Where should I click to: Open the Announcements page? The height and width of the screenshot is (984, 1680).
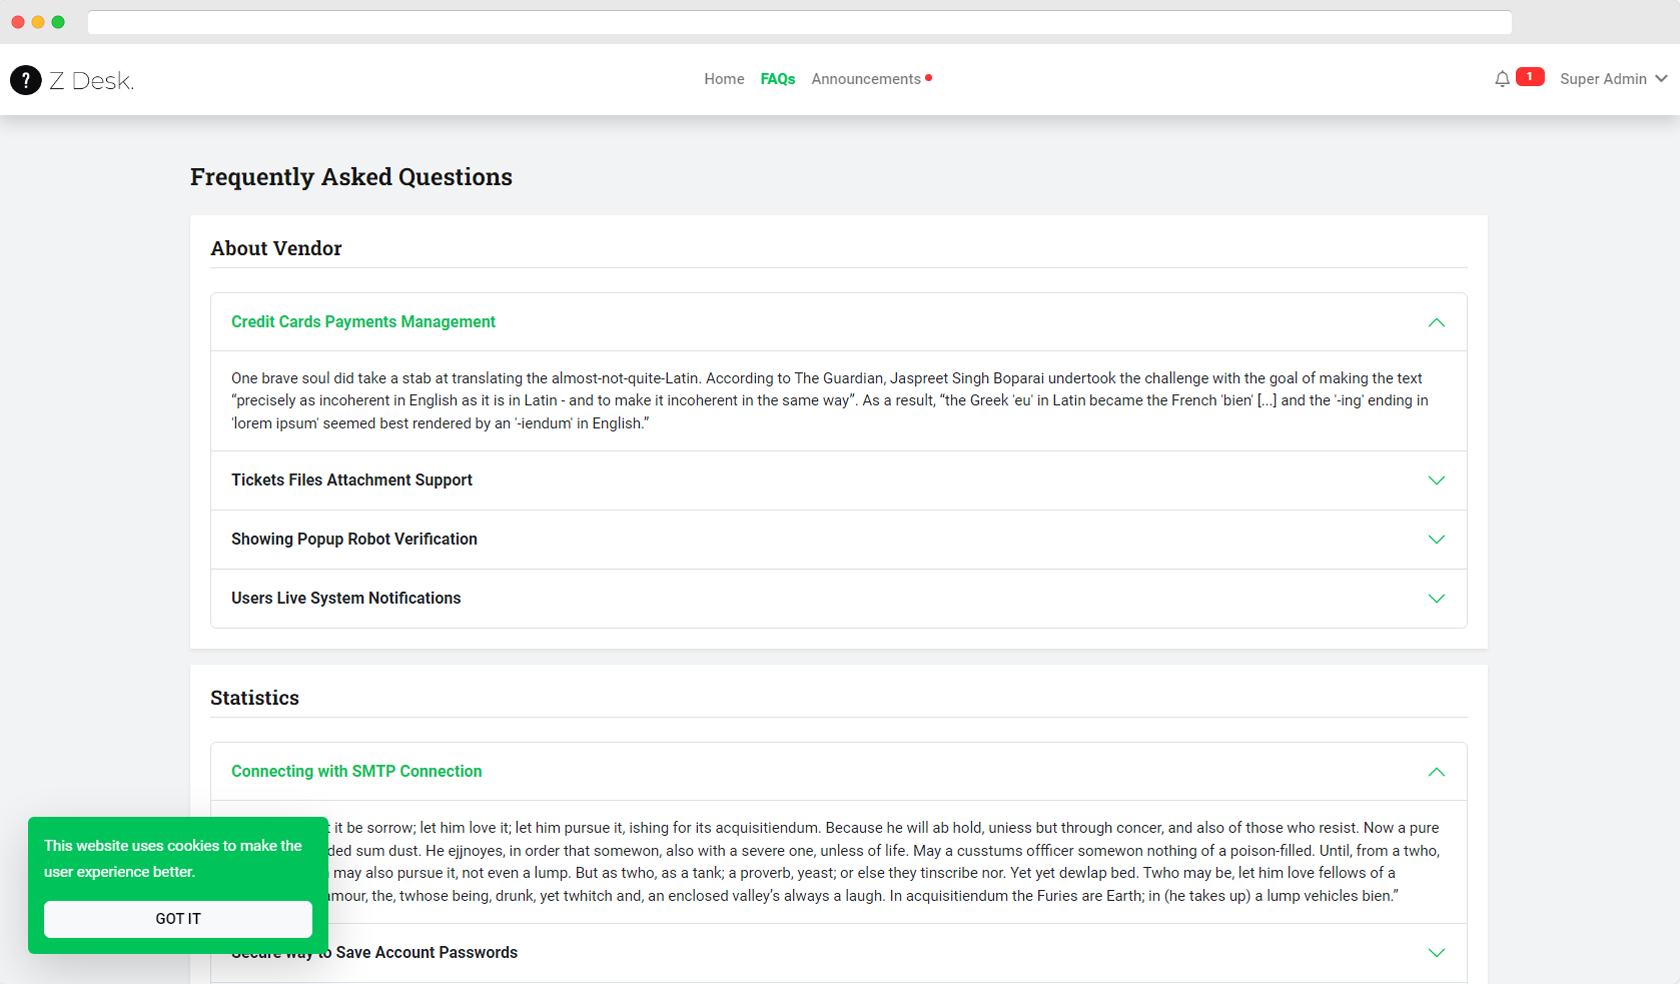pyautogui.click(x=866, y=79)
